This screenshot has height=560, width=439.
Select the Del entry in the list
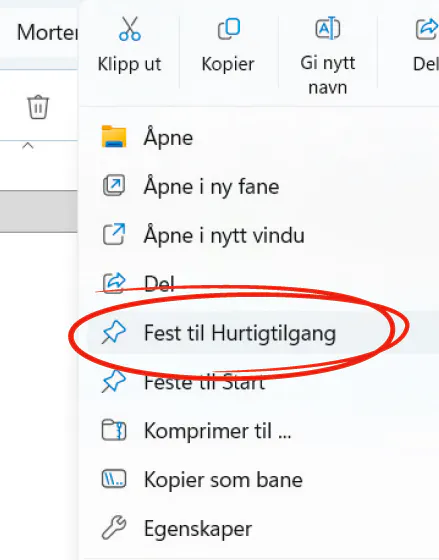159,284
